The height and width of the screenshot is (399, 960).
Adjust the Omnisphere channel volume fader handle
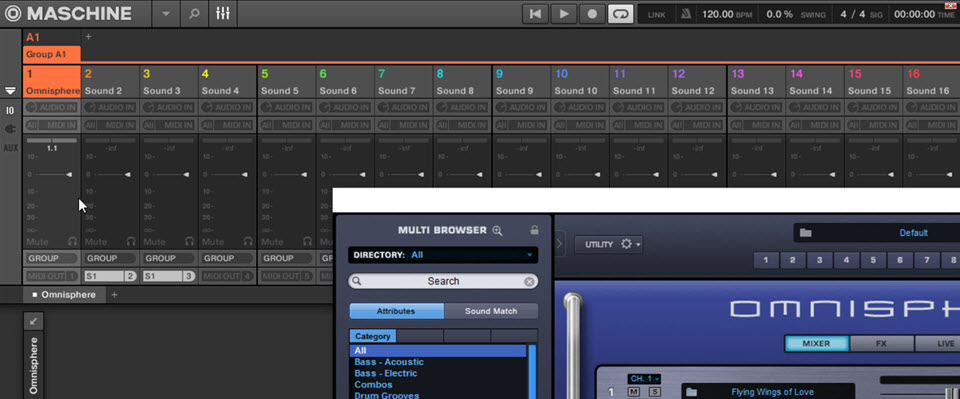coord(69,175)
